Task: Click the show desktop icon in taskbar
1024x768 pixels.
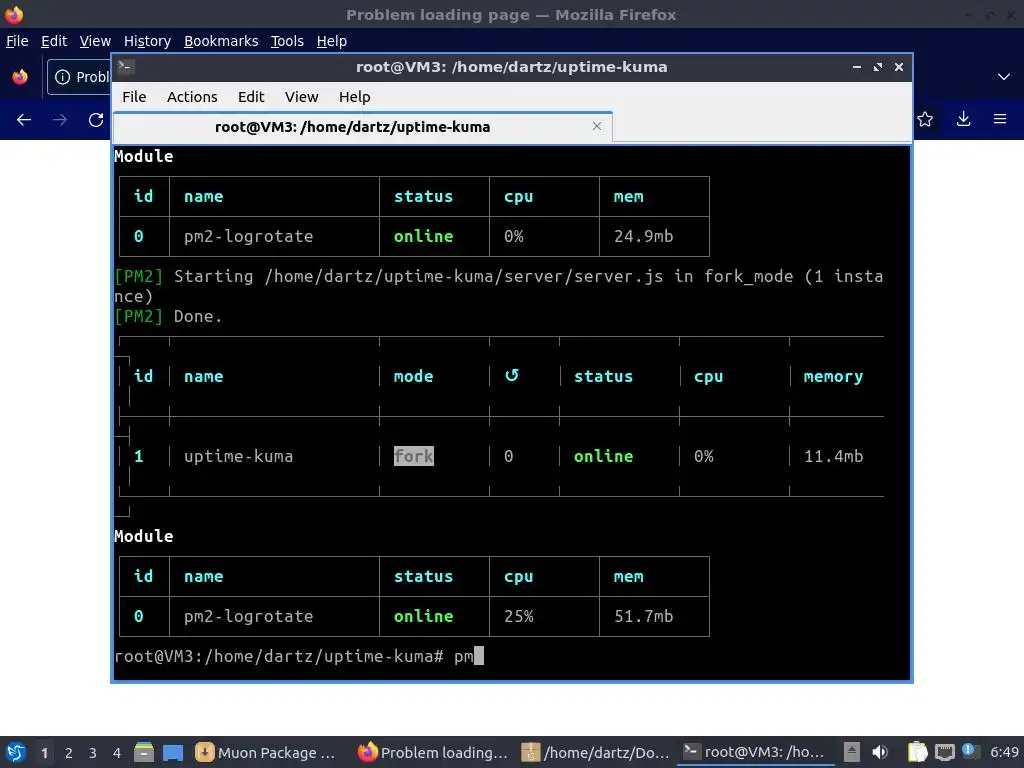Action: tap(172, 752)
